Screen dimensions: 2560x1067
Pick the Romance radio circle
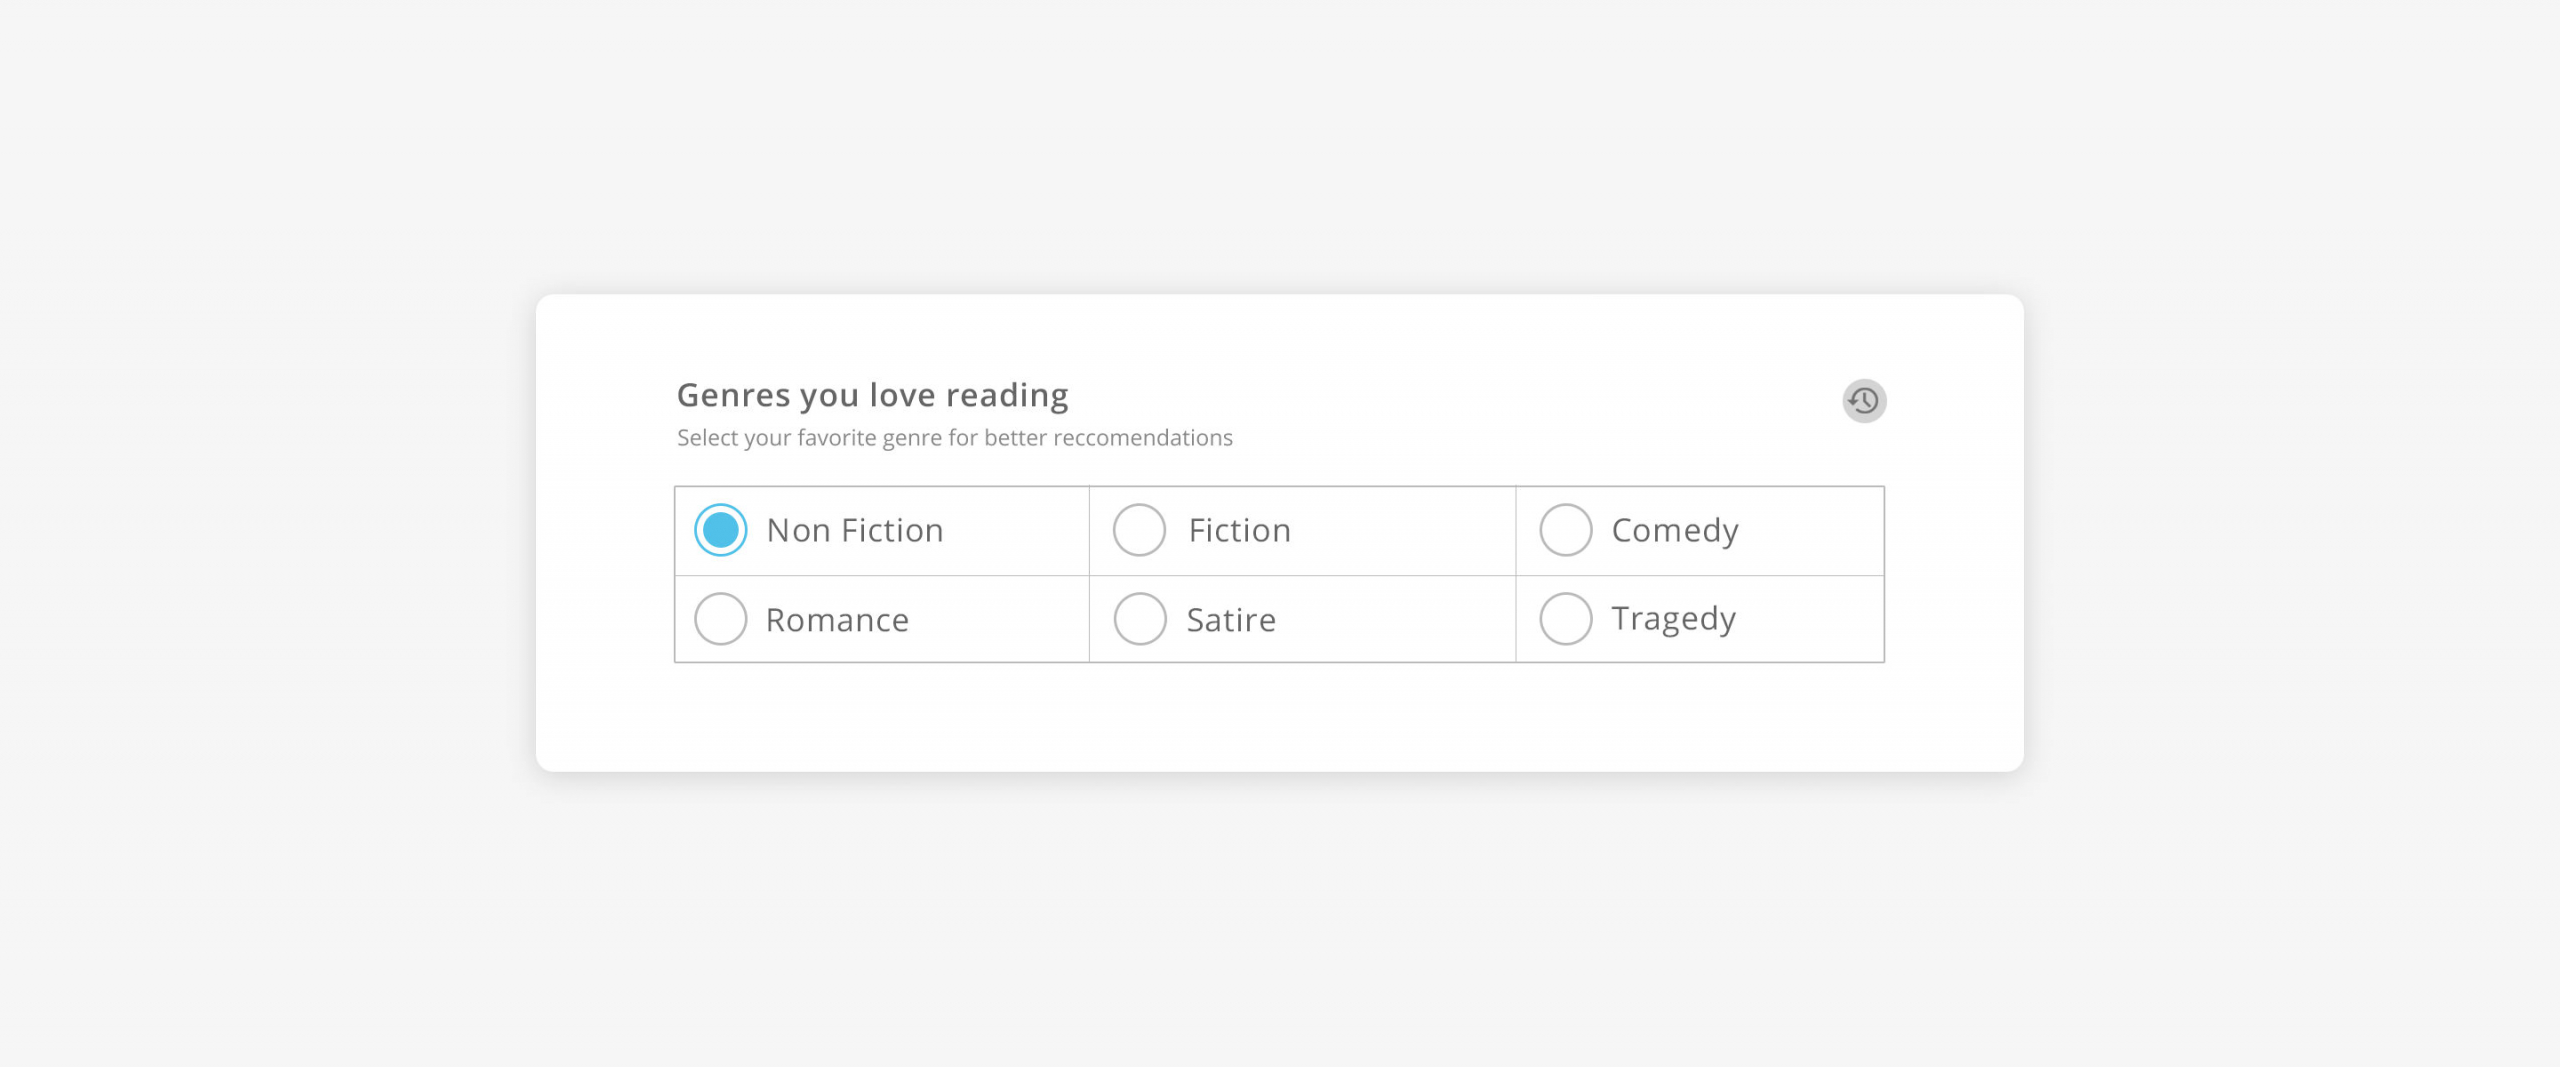click(720, 619)
